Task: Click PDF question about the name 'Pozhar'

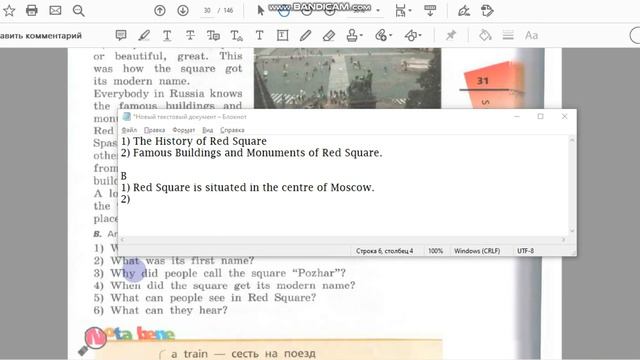Action: point(228,273)
